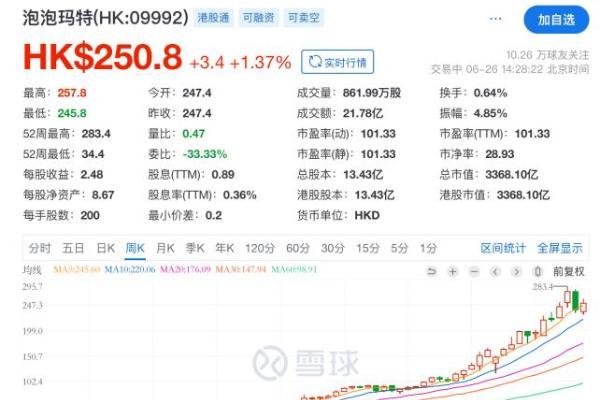Click the 最低 value 245.8
The height and width of the screenshot is (400, 600).
tap(72, 113)
